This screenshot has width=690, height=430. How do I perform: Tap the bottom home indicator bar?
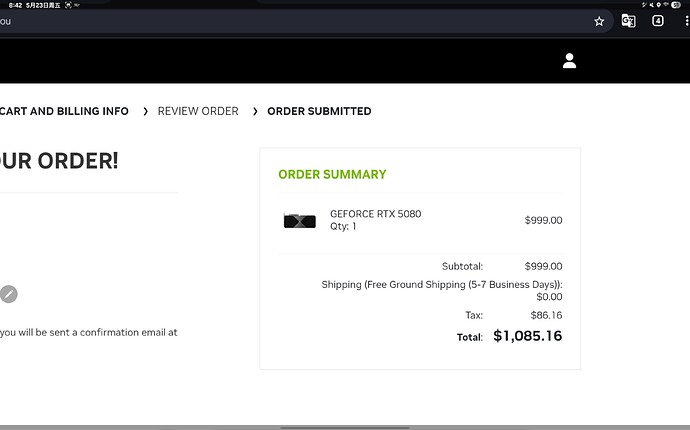(345, 427)
